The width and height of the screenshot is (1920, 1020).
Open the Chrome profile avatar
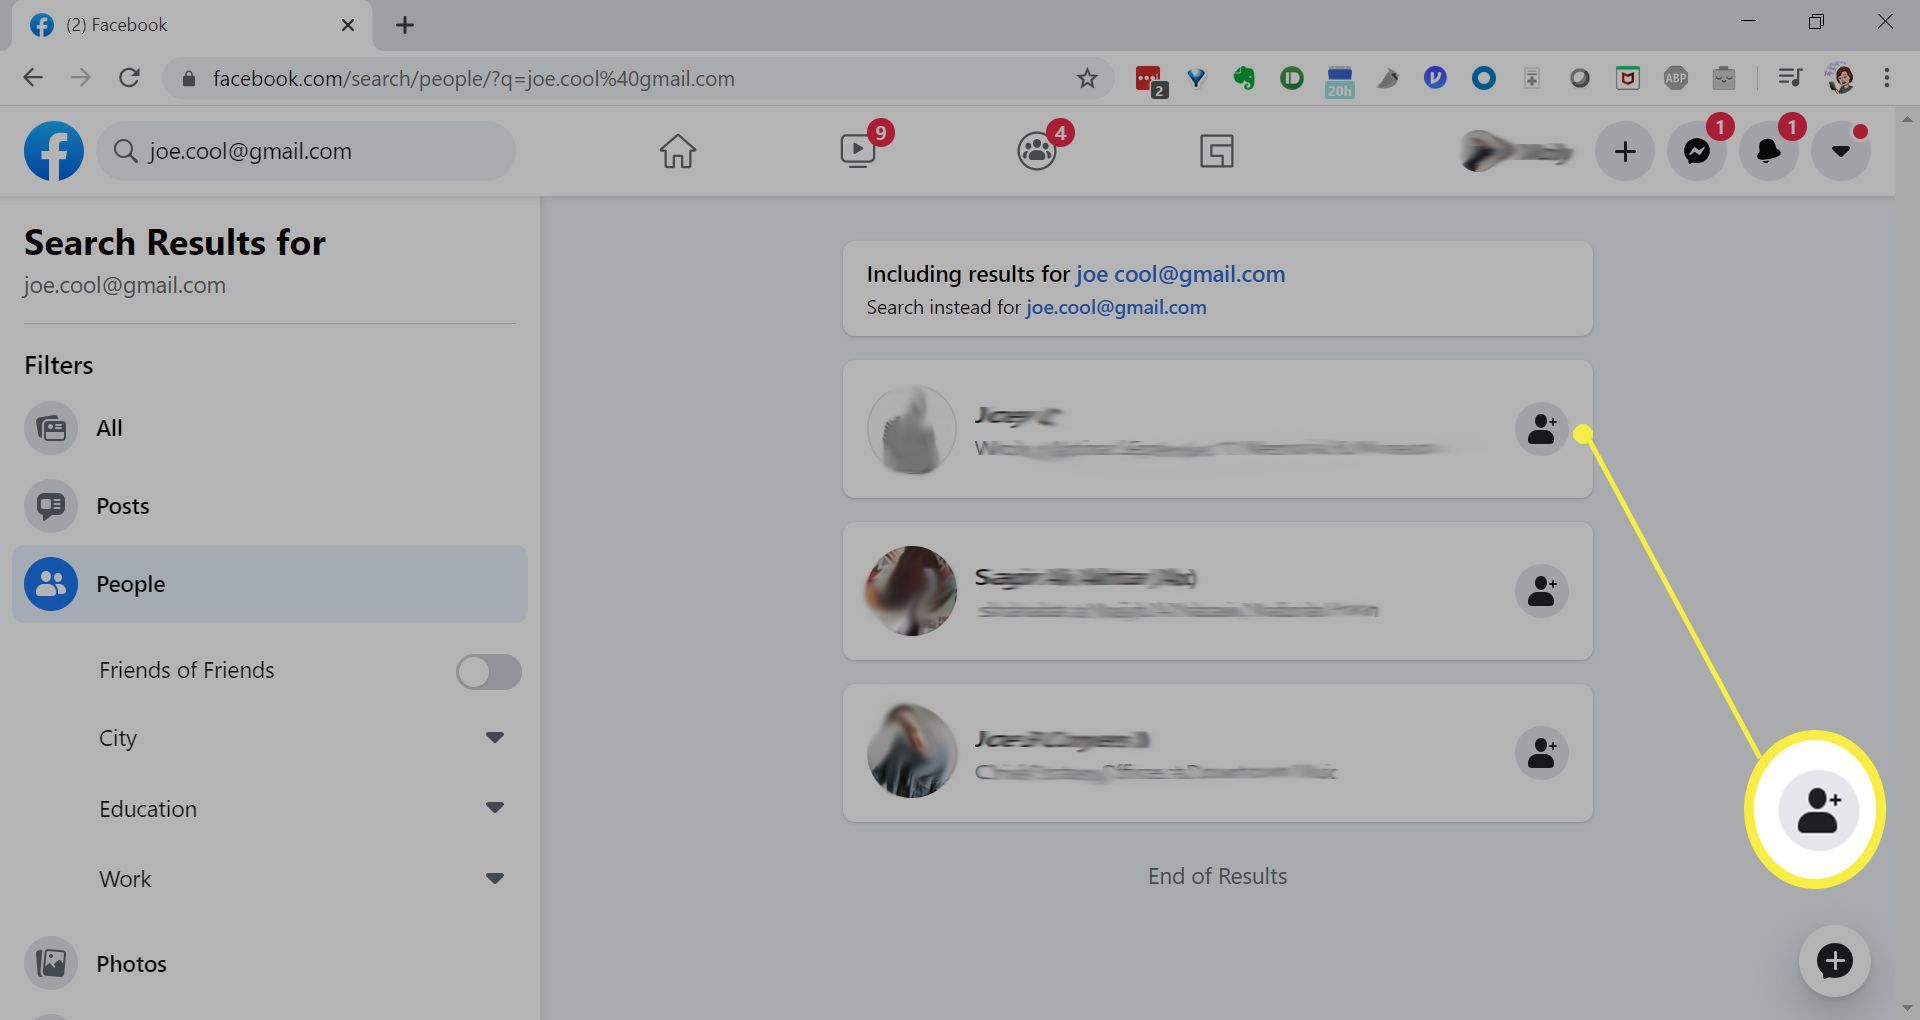point(1839,78)
